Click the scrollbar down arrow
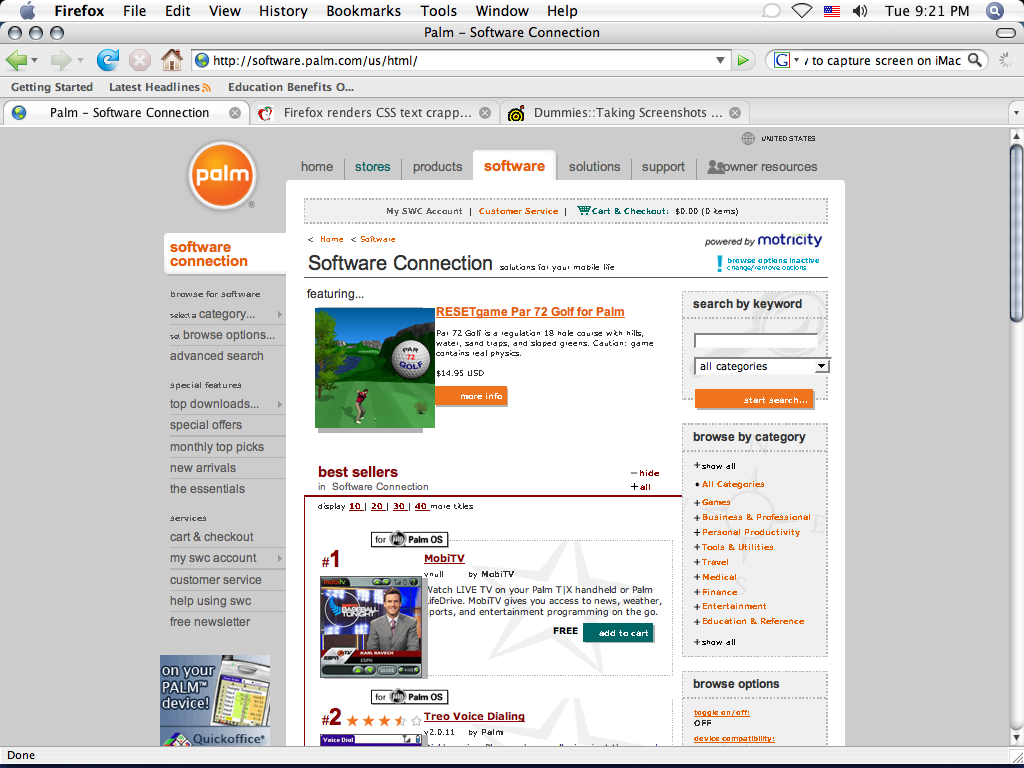The image size is (1024, 768). pyautogui.click(x=1016, y=739)
